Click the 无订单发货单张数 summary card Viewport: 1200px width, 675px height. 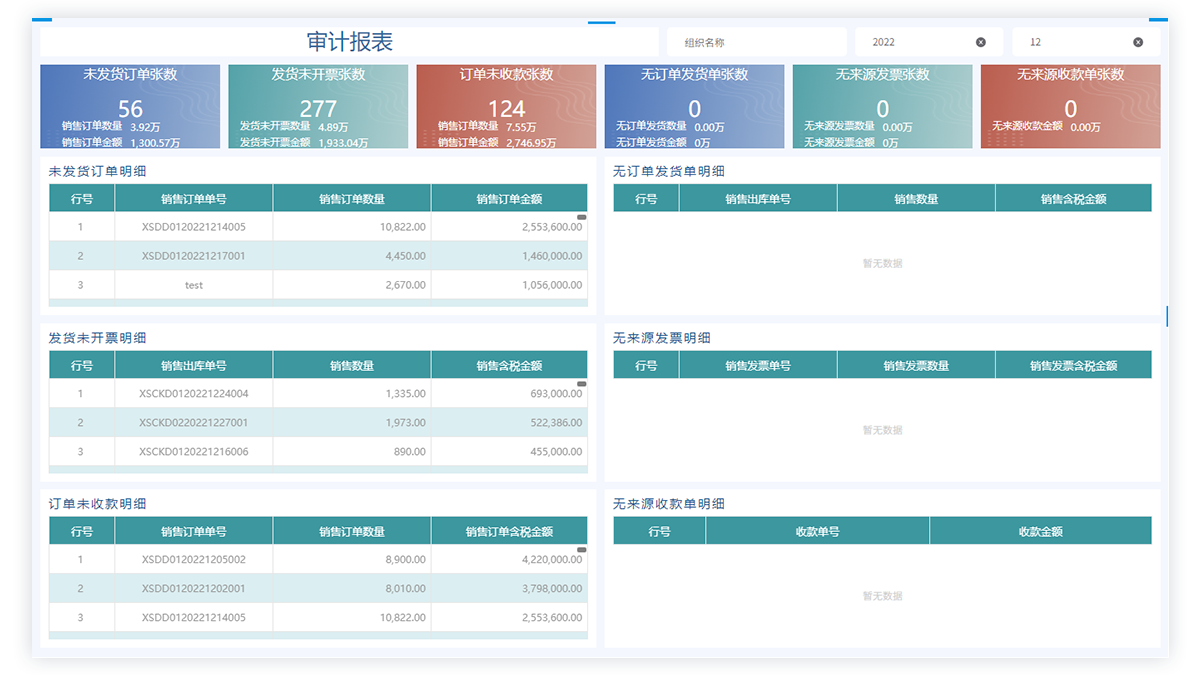click(694, 106)
